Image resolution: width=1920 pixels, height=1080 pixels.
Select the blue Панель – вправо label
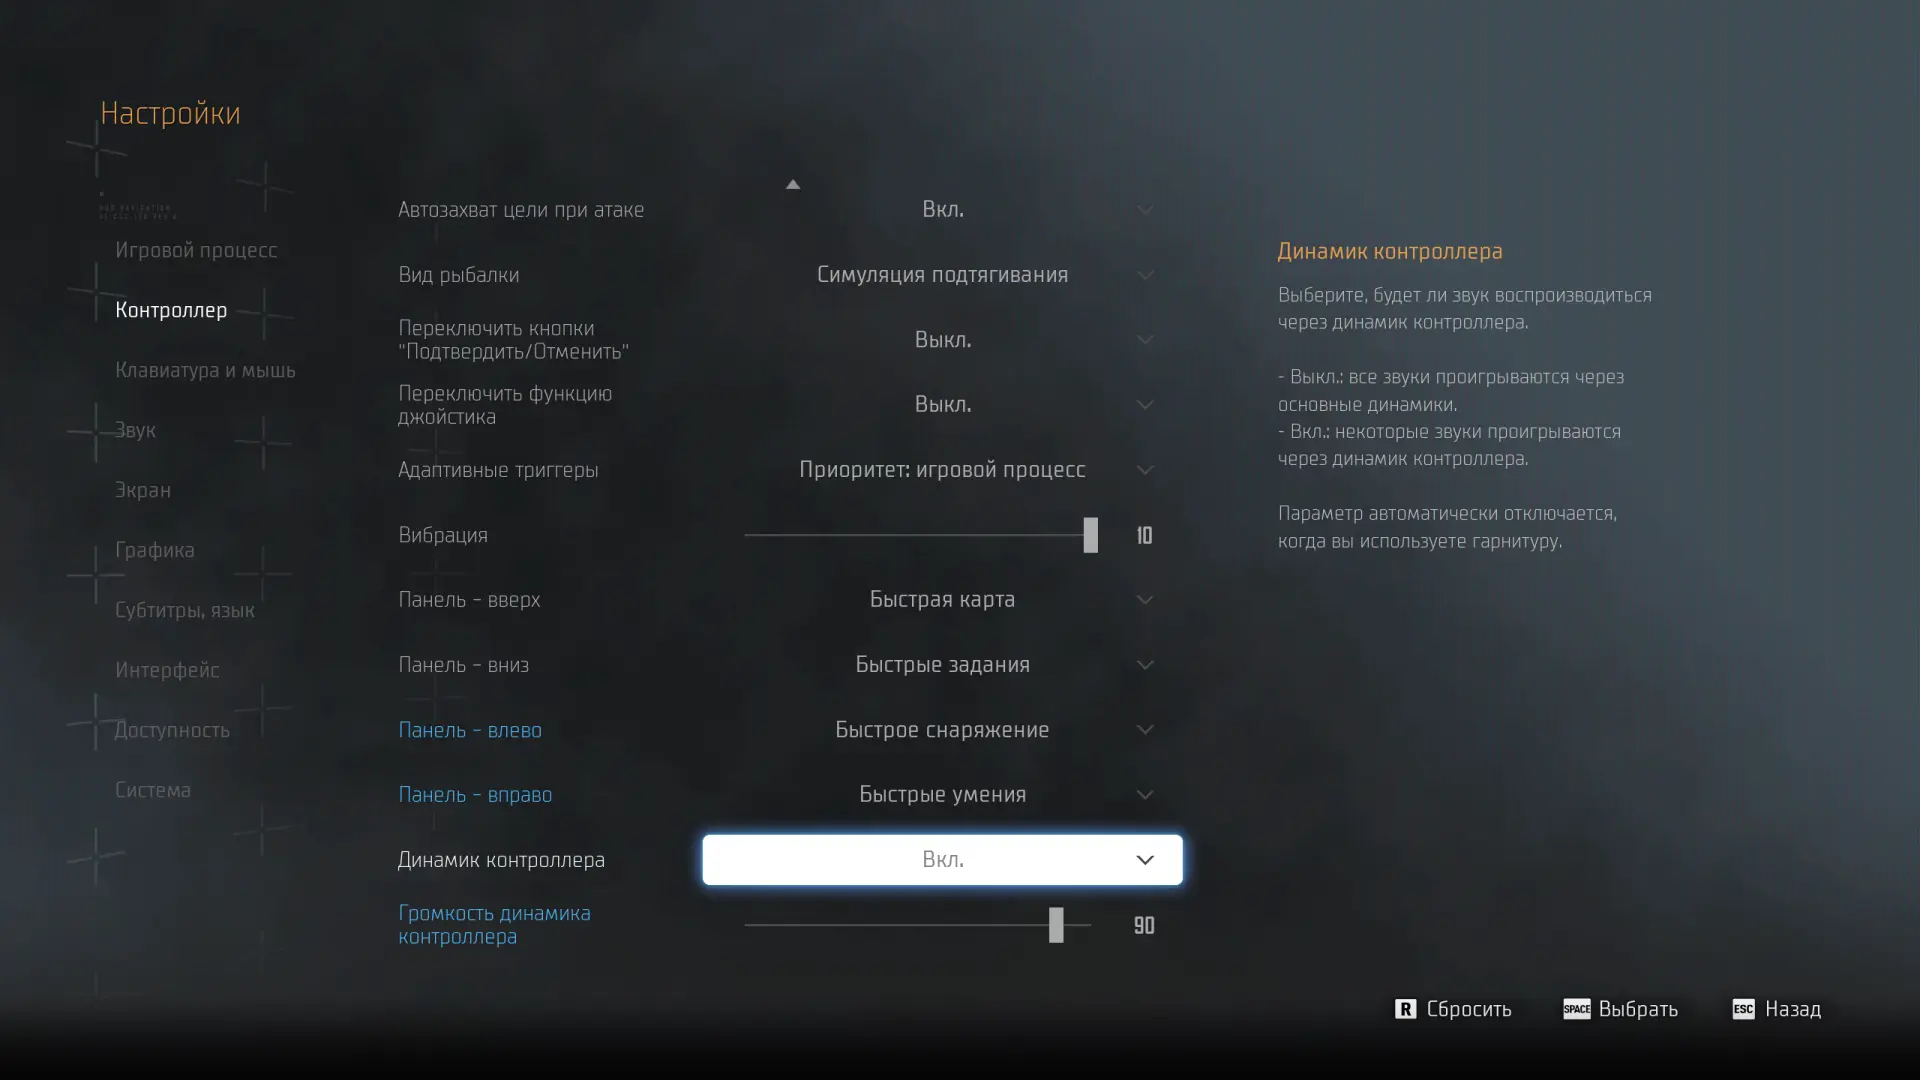click(x=475, y=795)
